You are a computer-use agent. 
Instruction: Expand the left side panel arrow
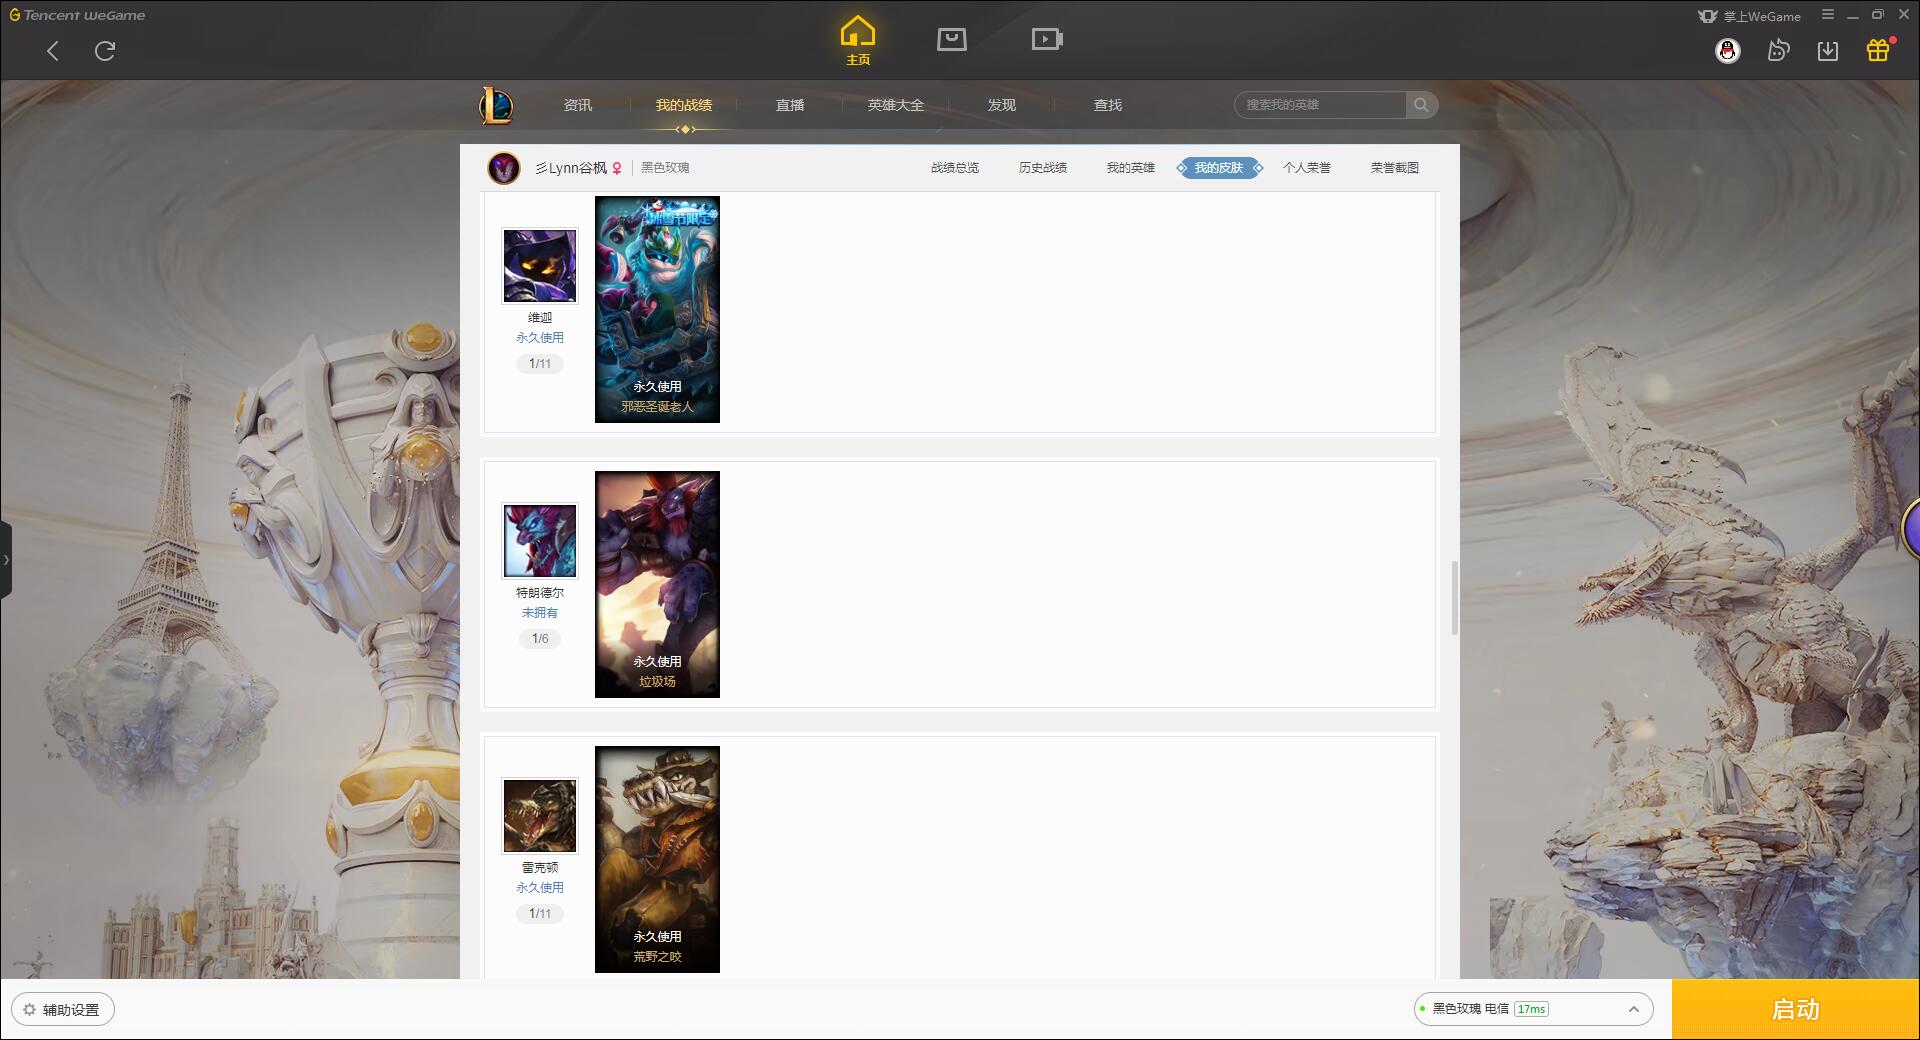(x=6, y=560)
